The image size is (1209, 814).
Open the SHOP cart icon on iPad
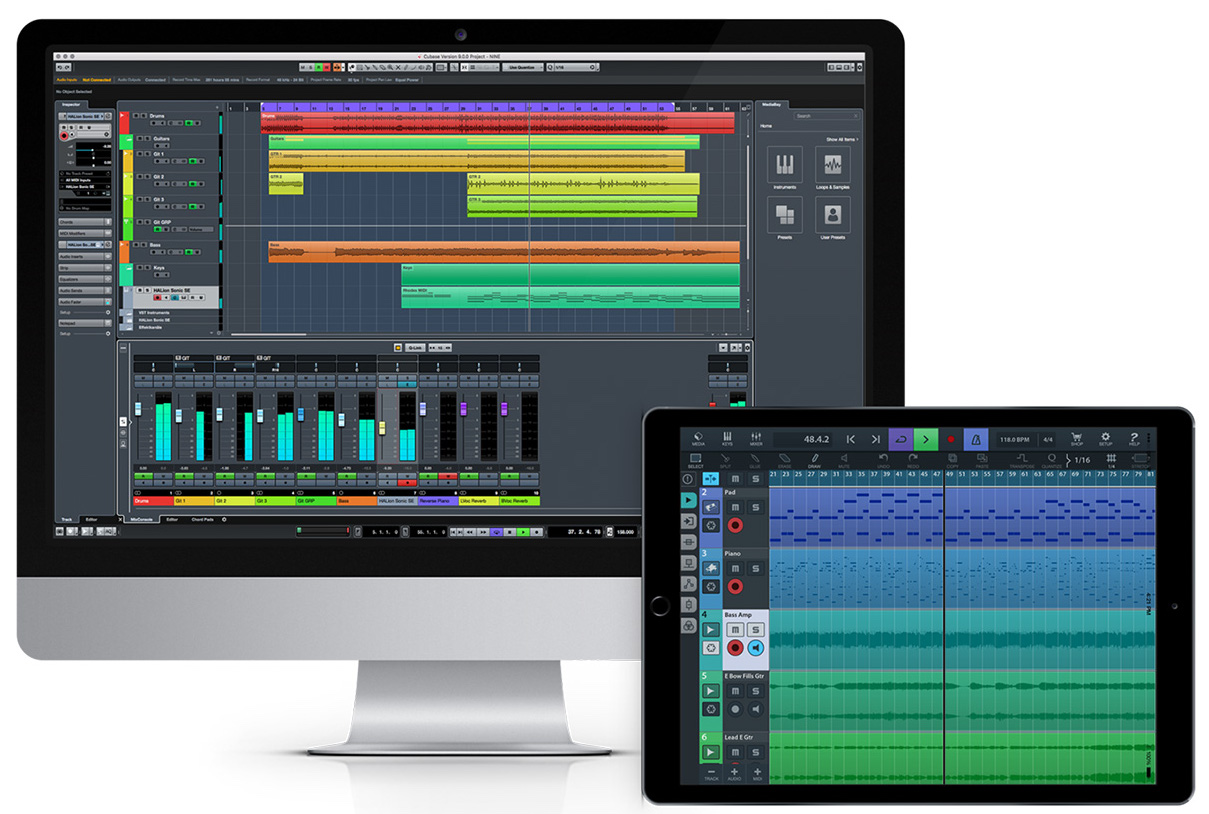pos(1076,440)
